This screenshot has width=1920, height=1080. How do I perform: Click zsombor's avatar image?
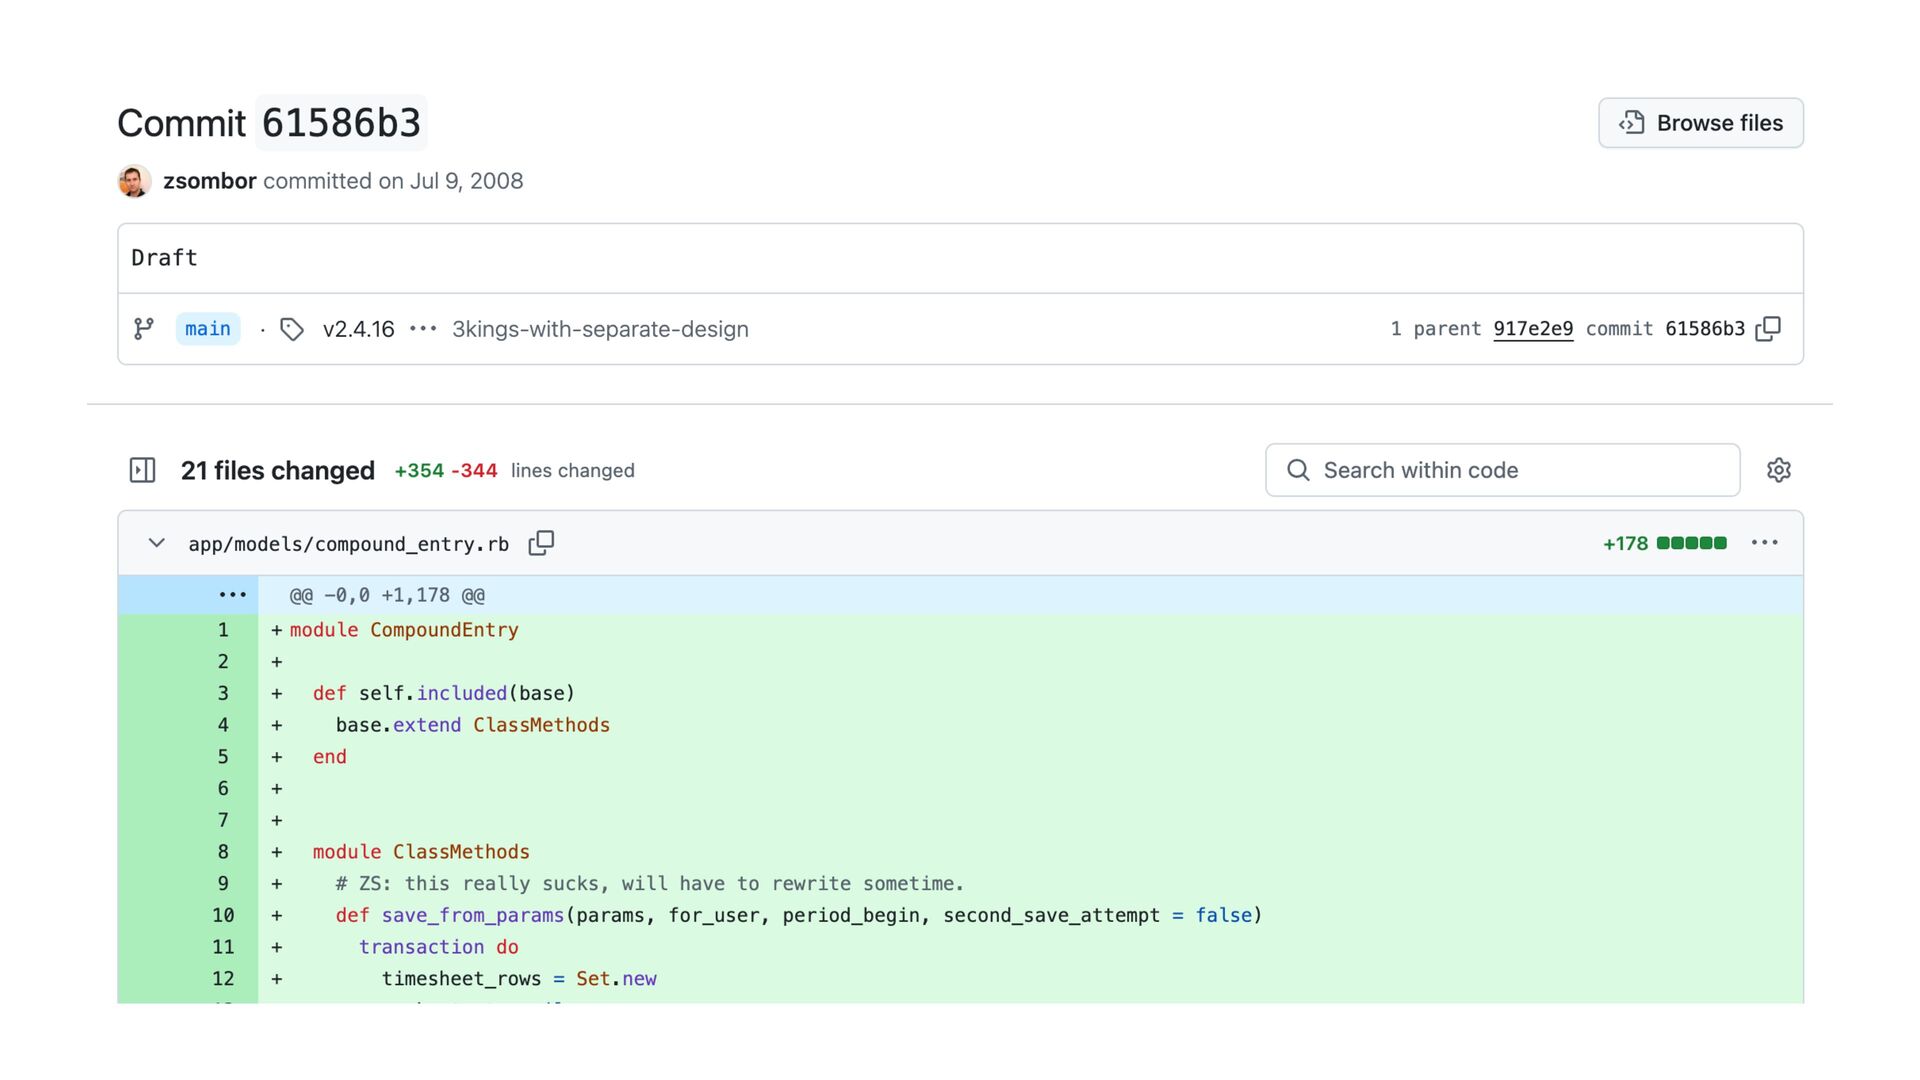point(135,181)
